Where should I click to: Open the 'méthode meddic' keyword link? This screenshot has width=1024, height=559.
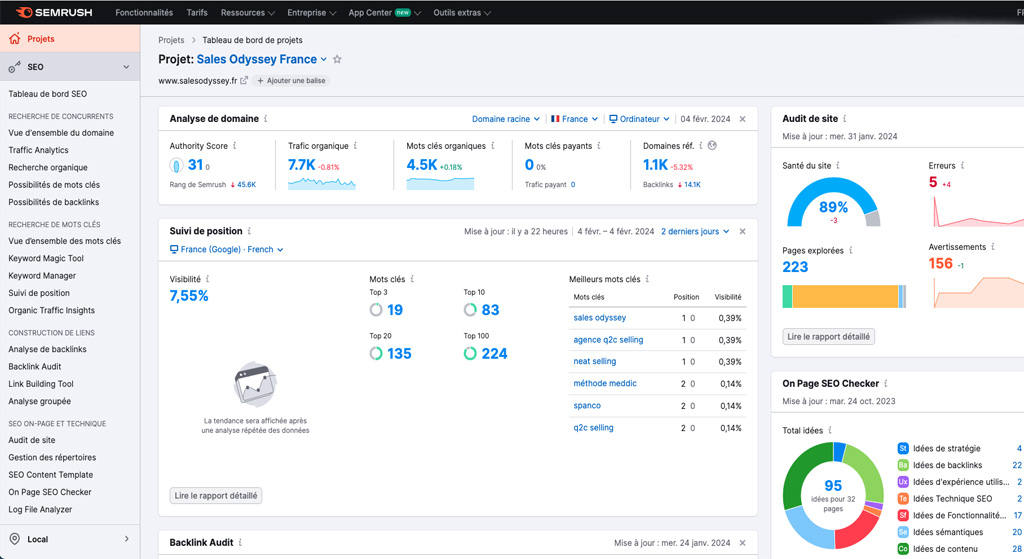tap(605, 383)
